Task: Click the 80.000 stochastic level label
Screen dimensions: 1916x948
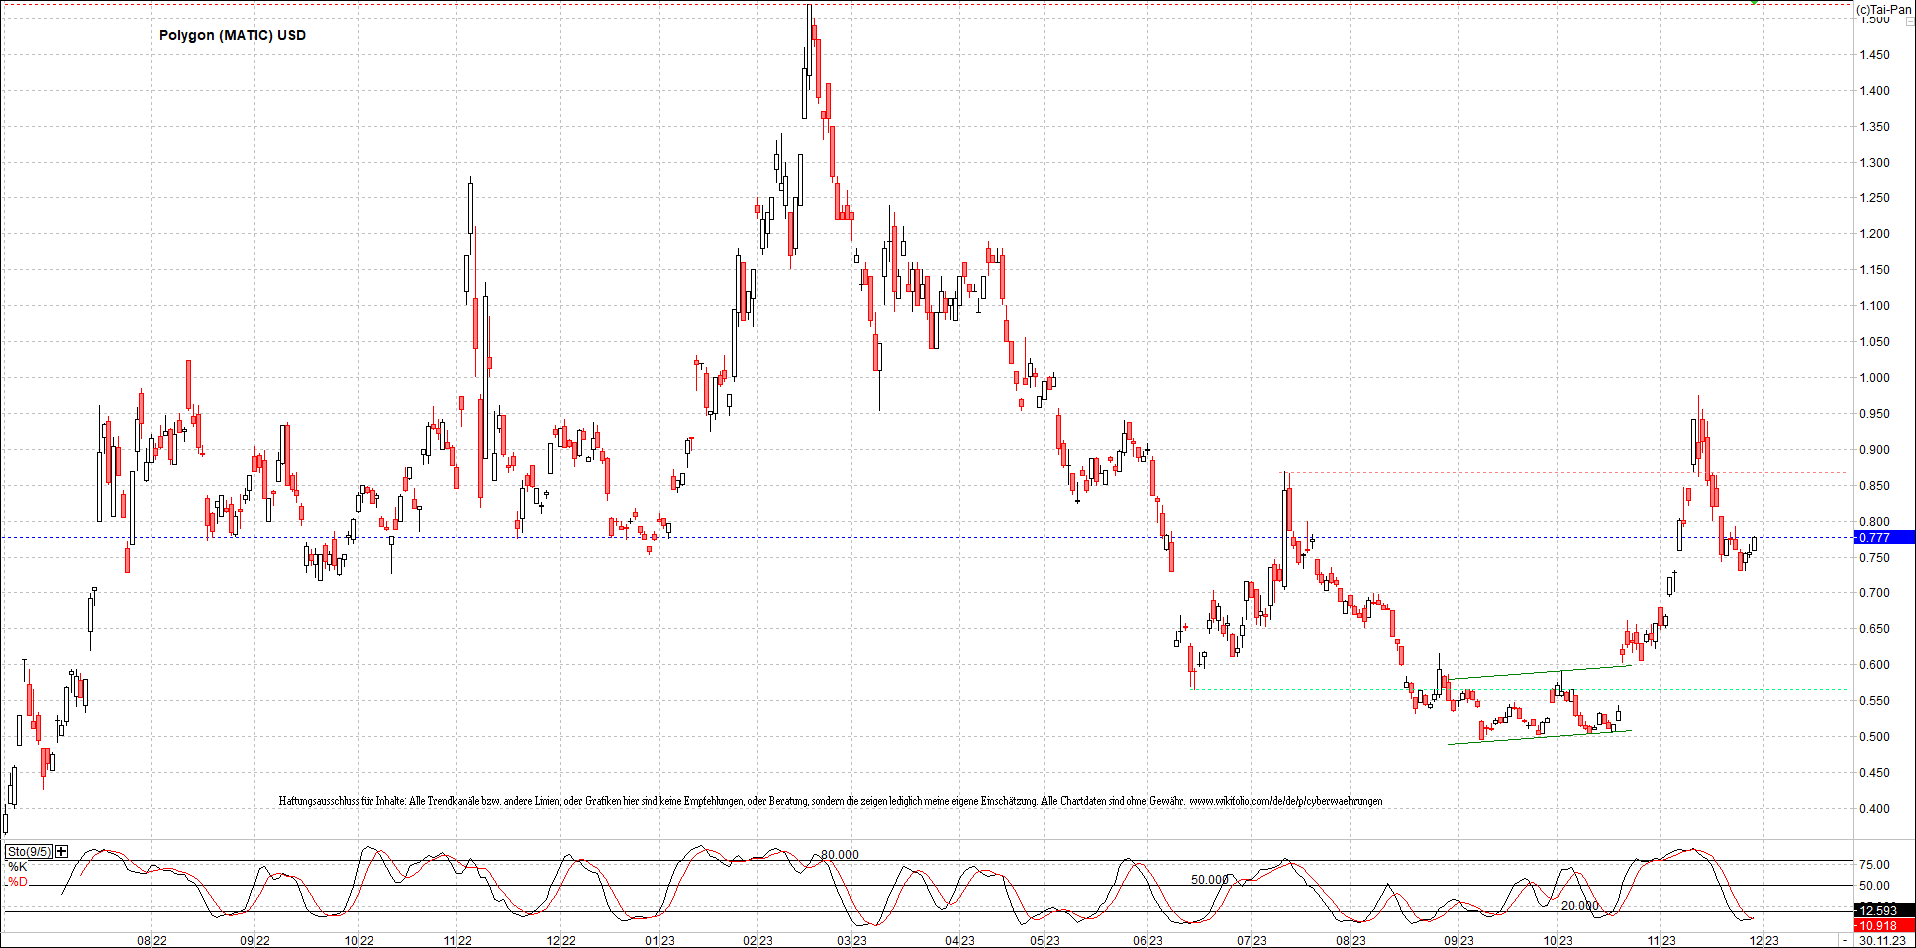Action: coord(839,855)
